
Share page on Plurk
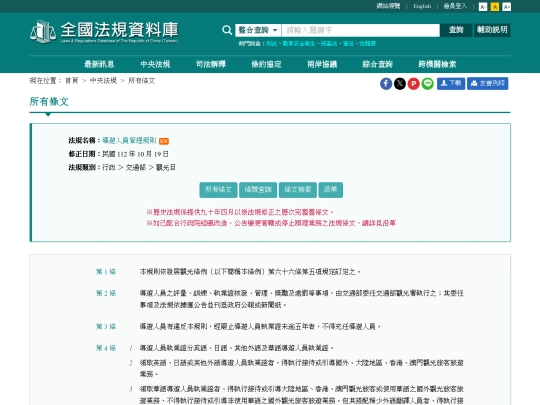click(414, 84)
